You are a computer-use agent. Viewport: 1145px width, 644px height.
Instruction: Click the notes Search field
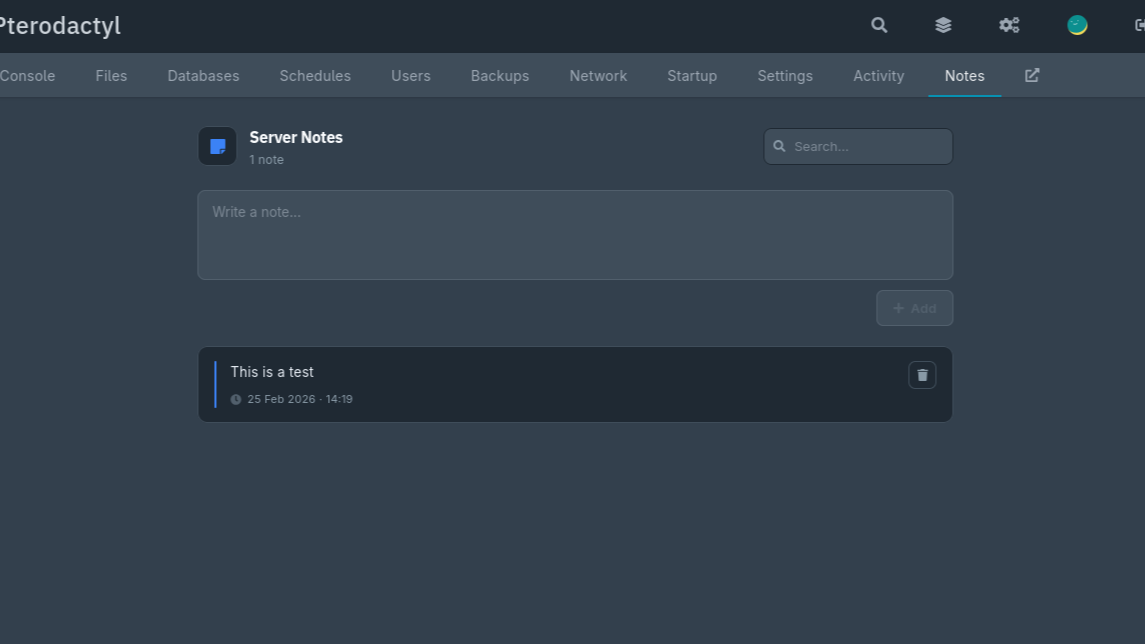[x=868, y=146]
